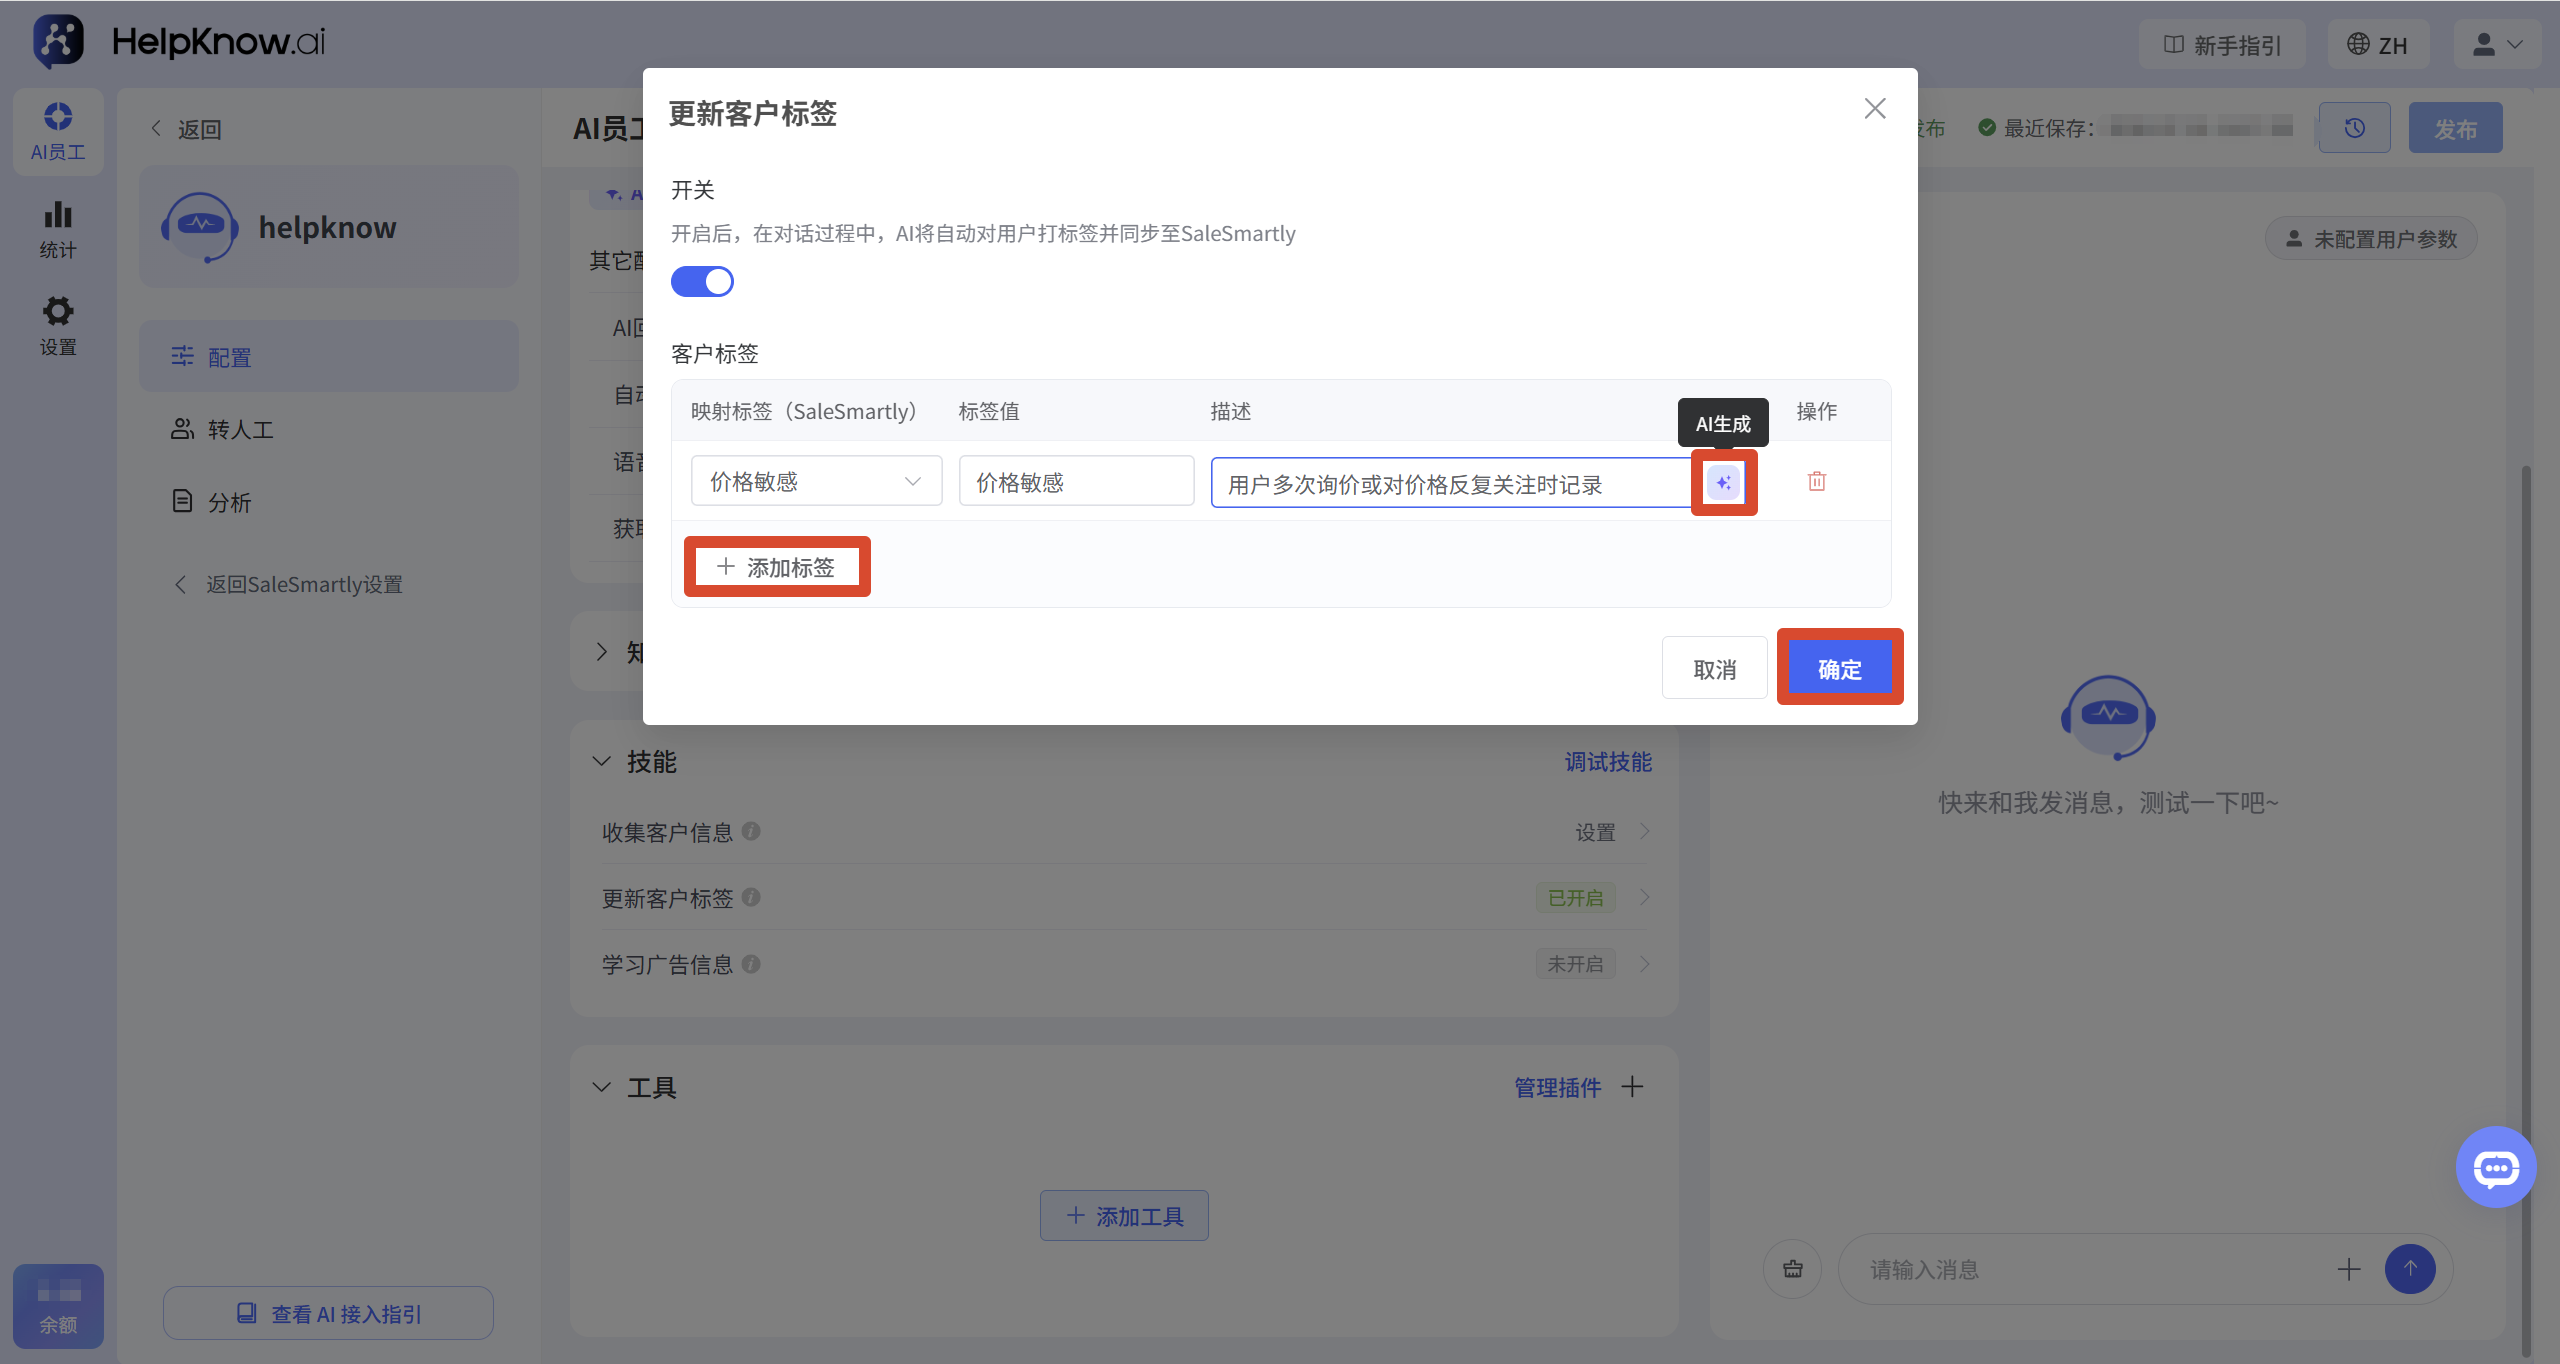Open the ZH language selector

(x=2378, y=45)
